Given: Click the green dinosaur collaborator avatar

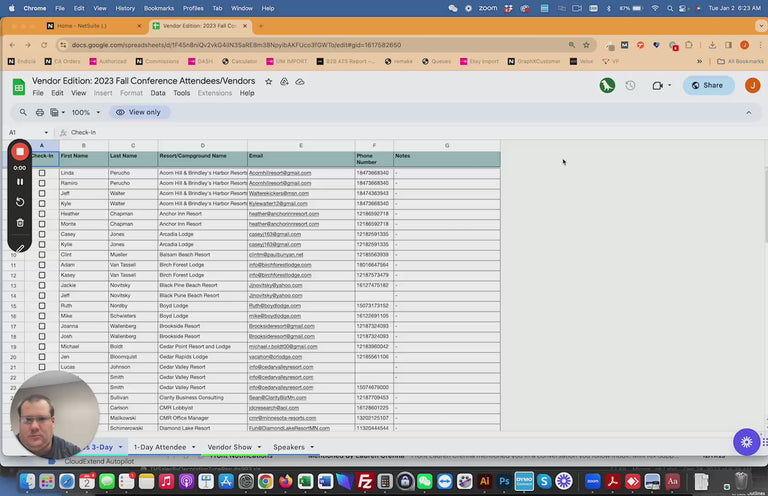Looking at the screenshot, I should (x=607, y=85).
